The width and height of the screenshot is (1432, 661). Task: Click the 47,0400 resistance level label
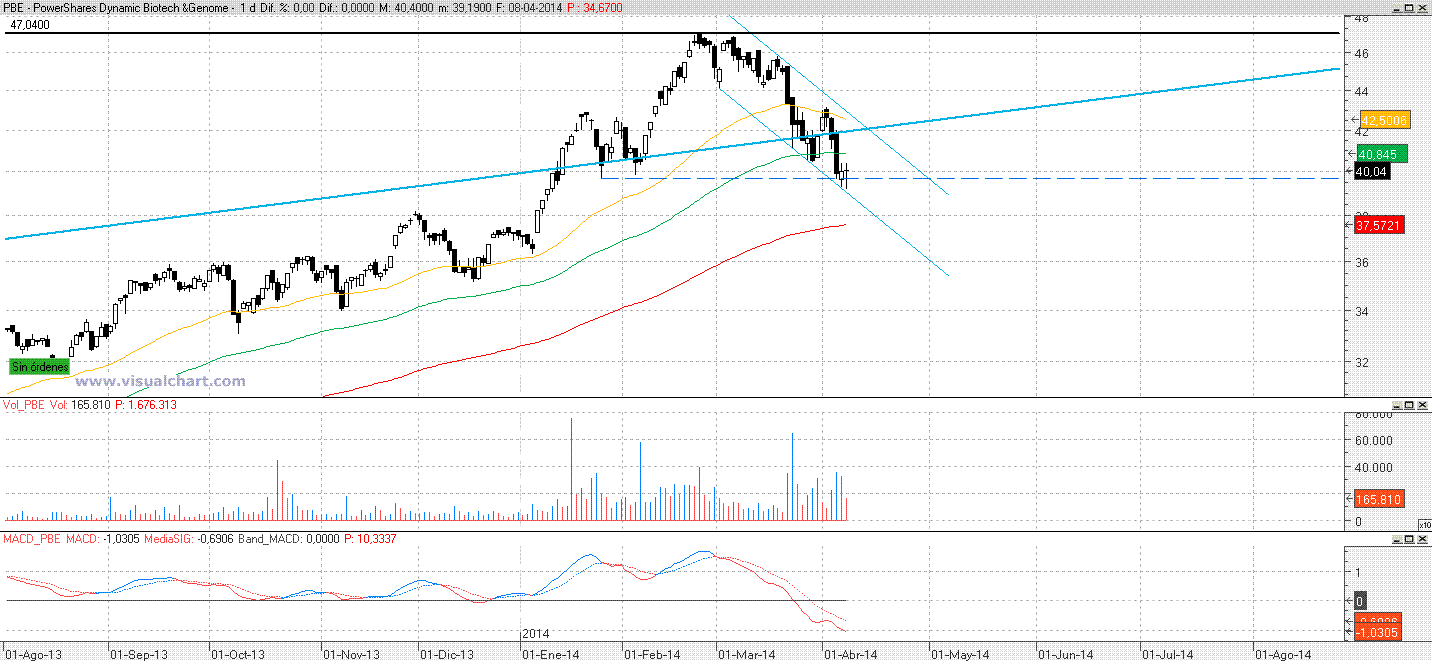(x=28, y=24)
